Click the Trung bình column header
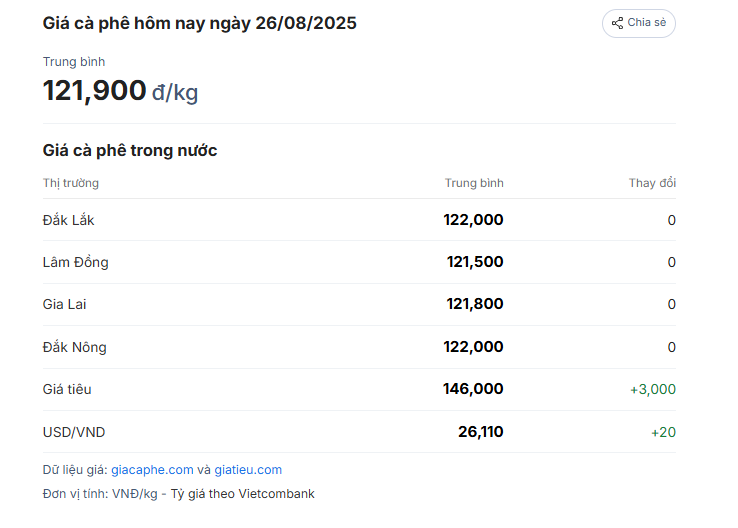 pos(474,183)
